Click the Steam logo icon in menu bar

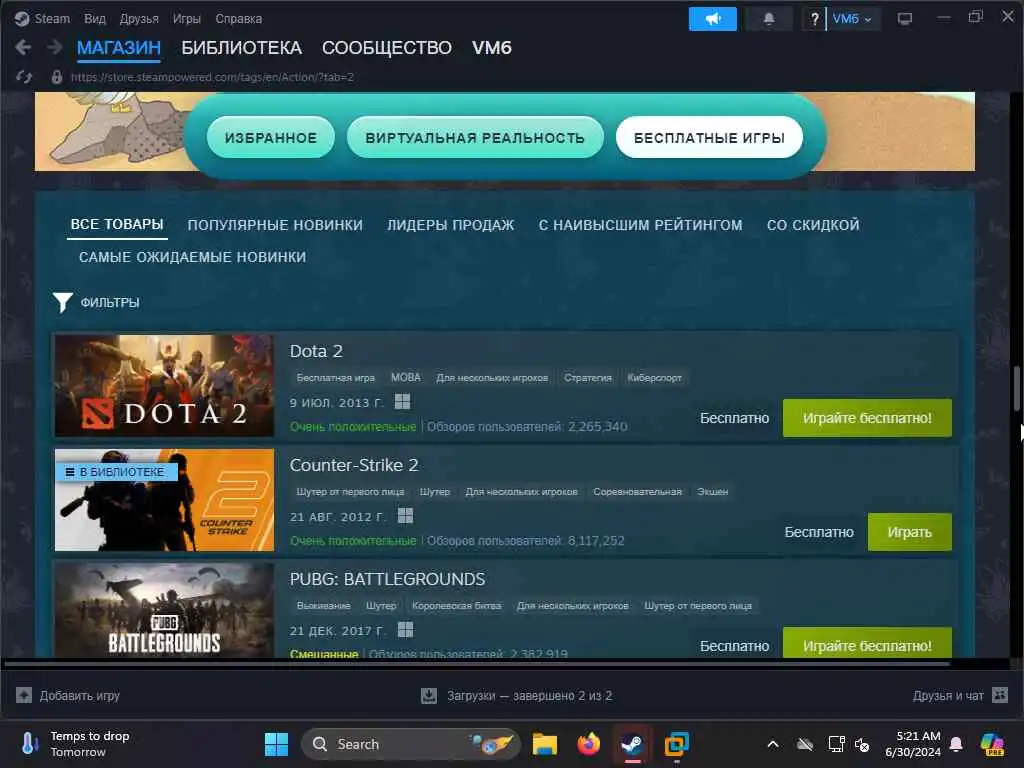tap(22, 18)
